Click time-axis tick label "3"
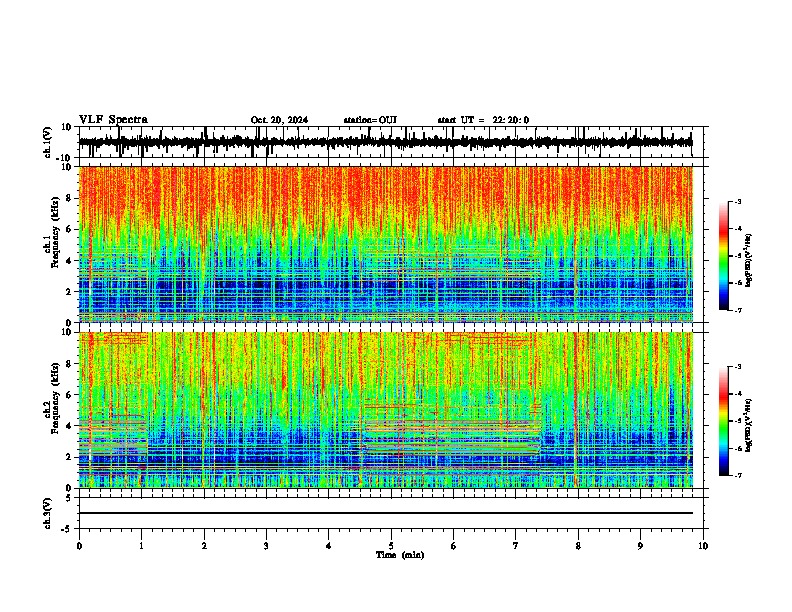 pyautogui.click(x=266, y=546)
